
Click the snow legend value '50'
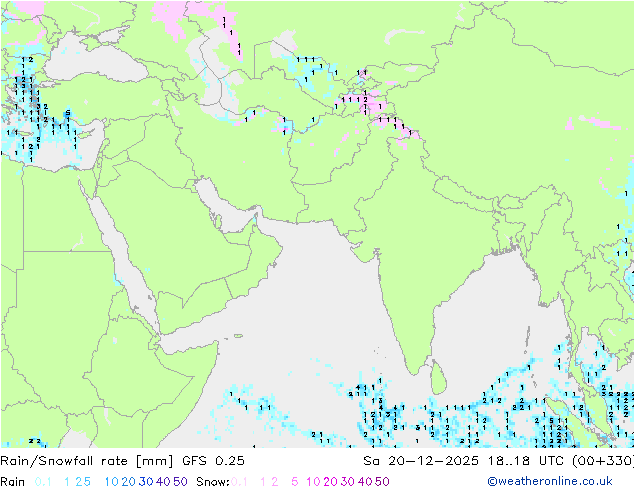coord(382,482)
